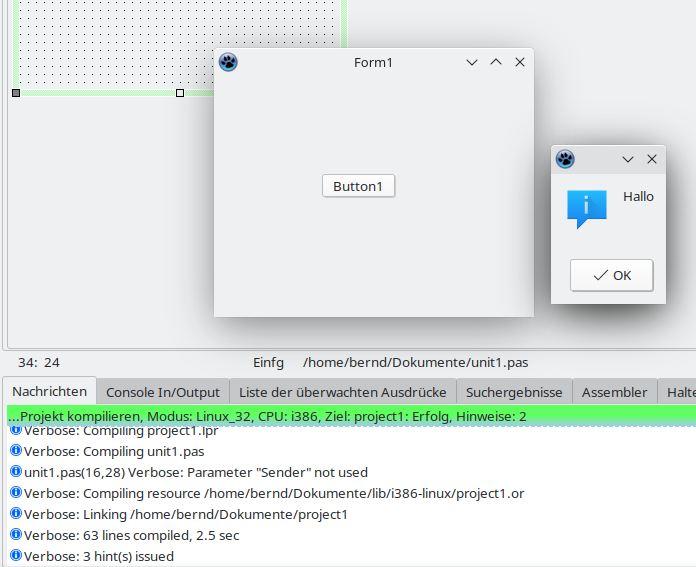Switch to the Suchergebnisse tab
The image size is (696, 567).
[514, 393]
